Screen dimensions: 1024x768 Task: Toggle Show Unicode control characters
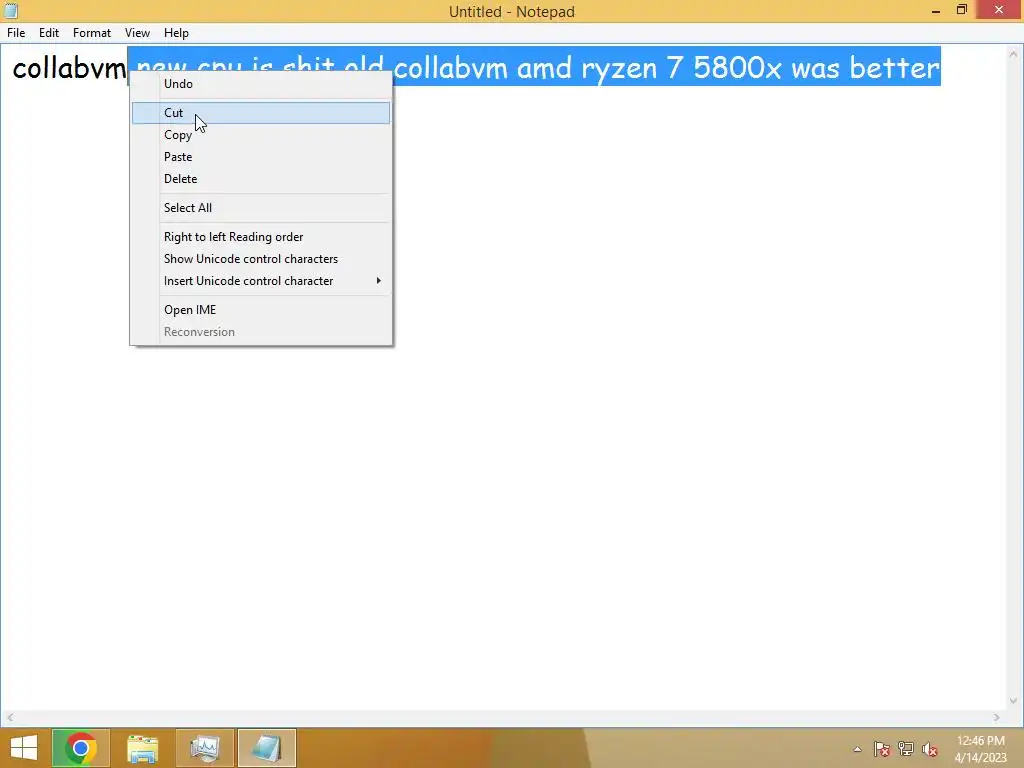click(261, 259)
